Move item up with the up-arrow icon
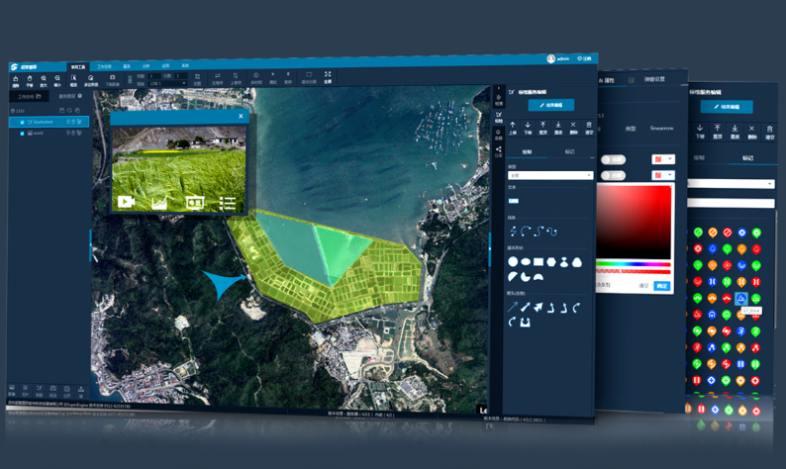Viewport: 786px width, 469px height. coord(512,127)
